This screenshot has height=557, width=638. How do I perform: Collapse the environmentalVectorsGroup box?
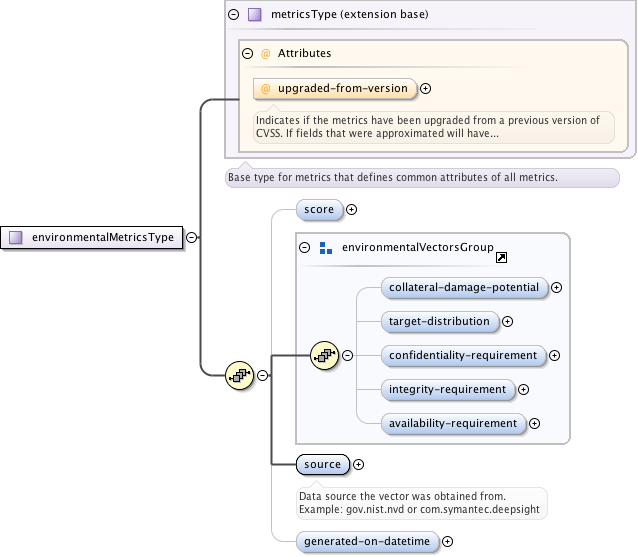(x=306, y=247)
